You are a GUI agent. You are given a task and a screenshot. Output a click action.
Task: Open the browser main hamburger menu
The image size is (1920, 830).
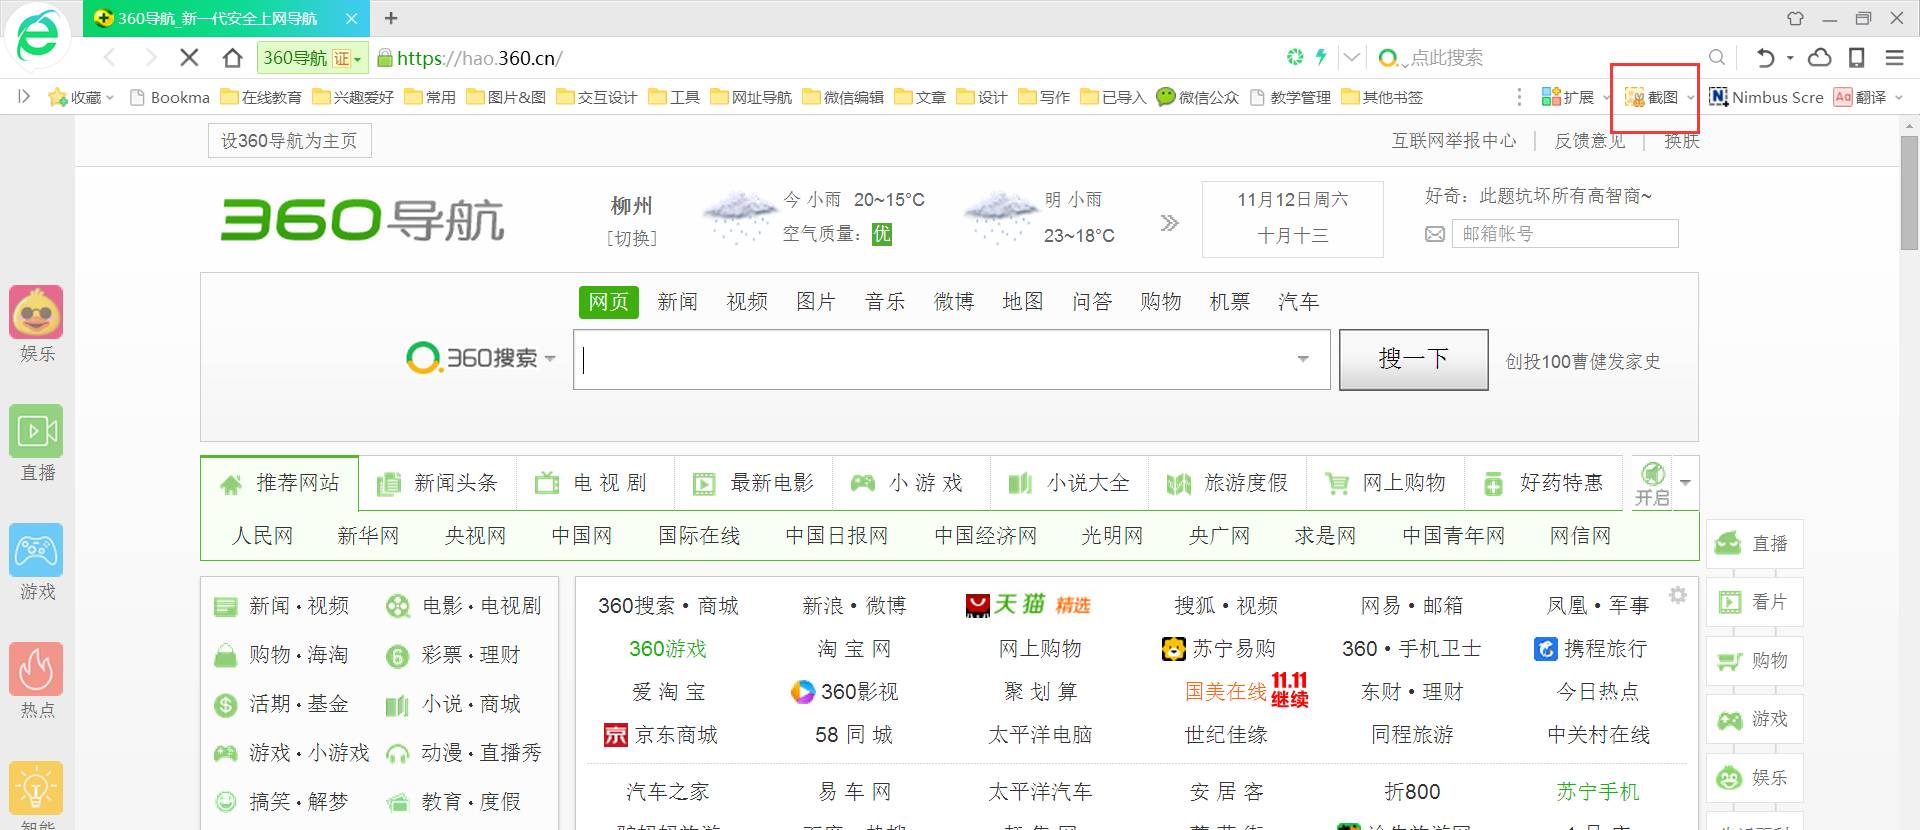[x=1894, y=58]
